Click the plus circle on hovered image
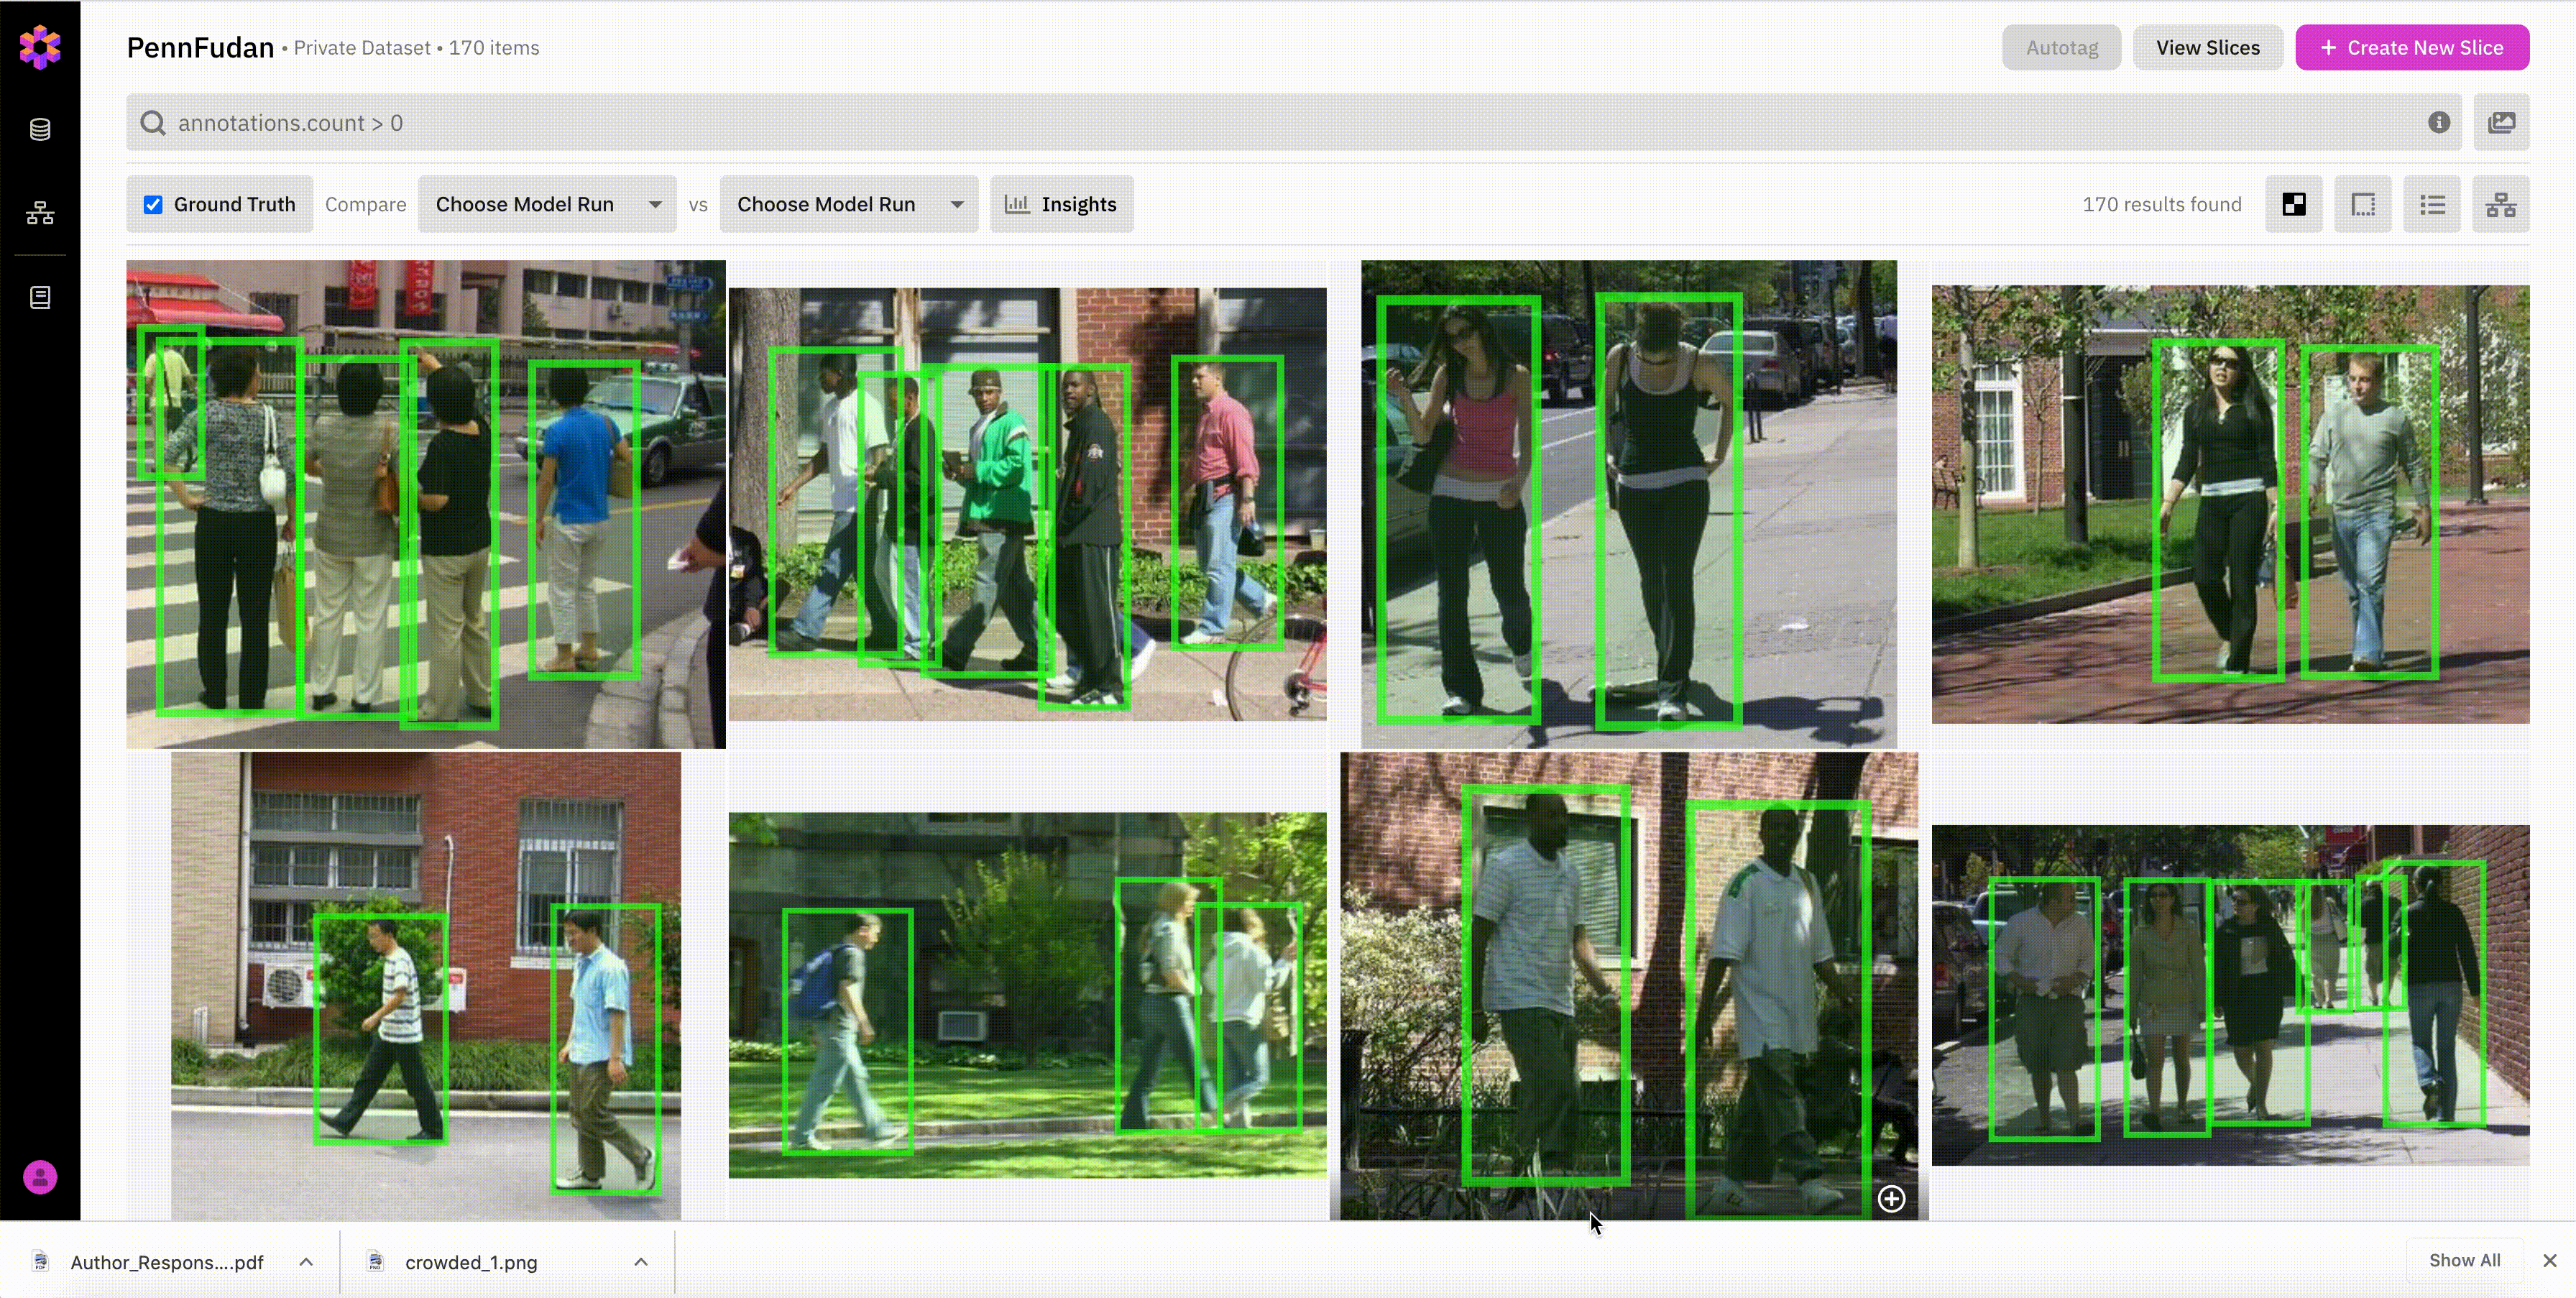This screenshot has width=2576, height=1298. 1891,1198
